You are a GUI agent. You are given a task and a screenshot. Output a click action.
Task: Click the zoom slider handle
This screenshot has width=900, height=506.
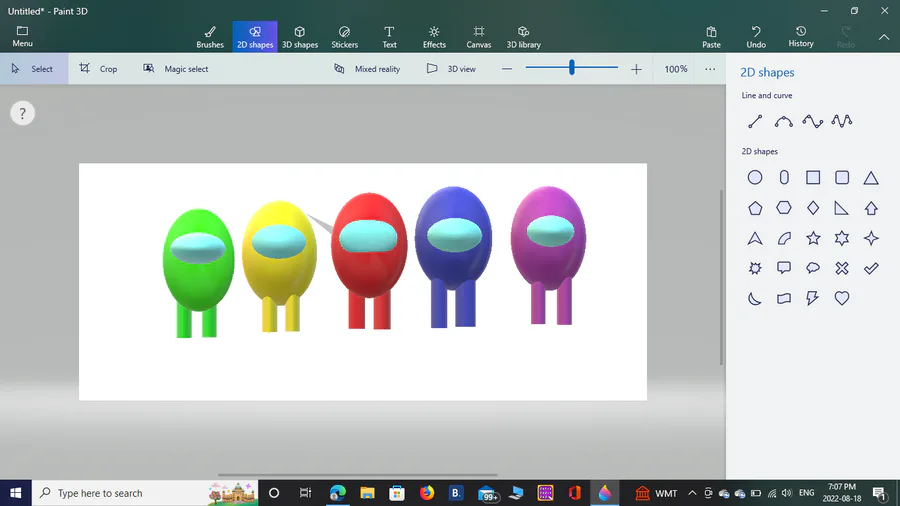coord(571,68)
